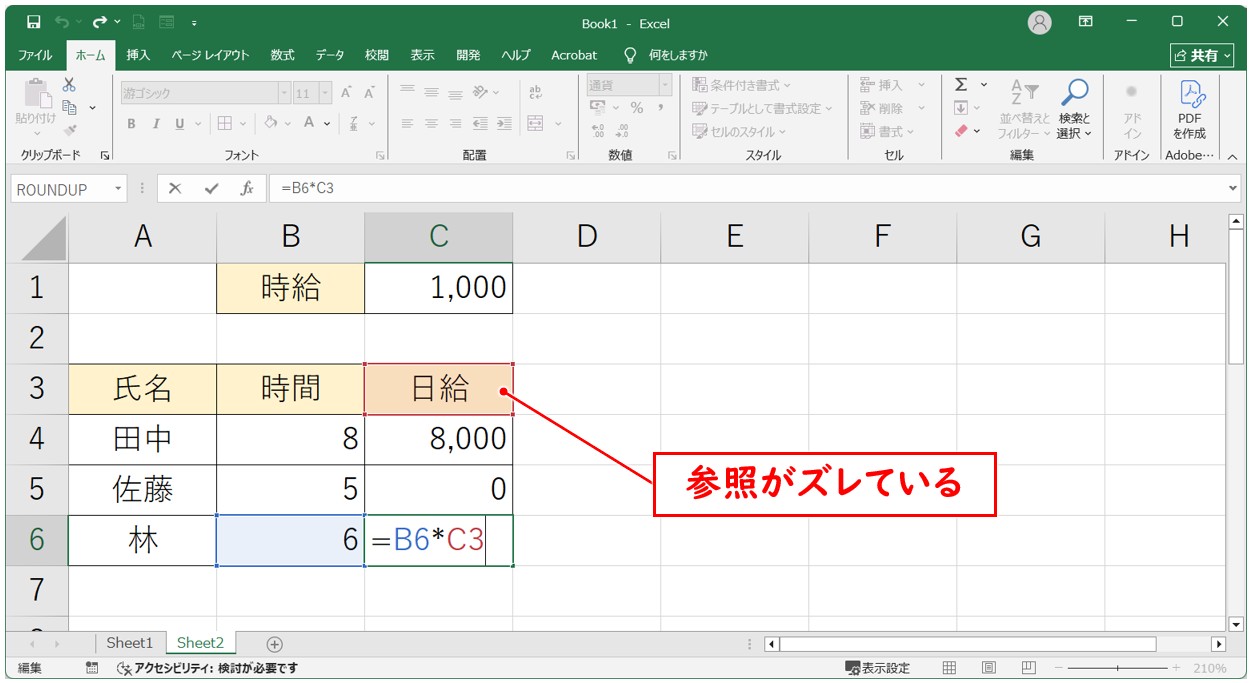The height and width of the screenshot is (683, 1251).
Task: Click the Format Painter brush icon
Action: [x=69, y=130]
